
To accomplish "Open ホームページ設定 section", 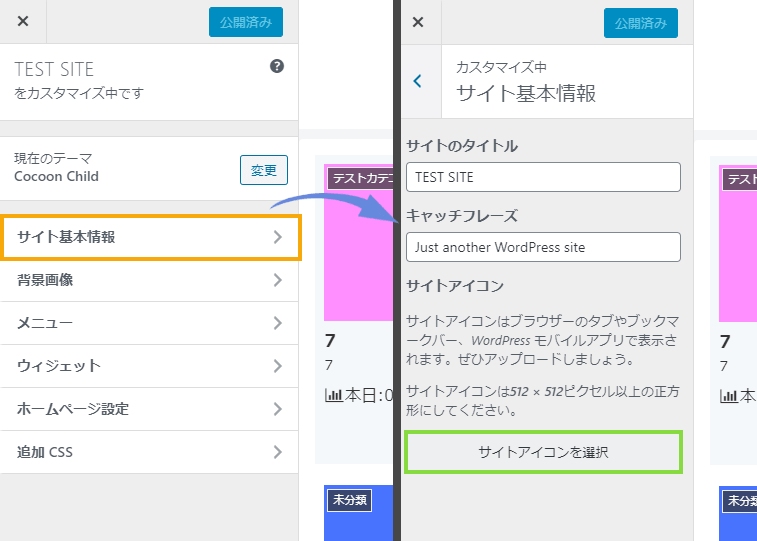I will pyautogui.click(x=149, y=409).
